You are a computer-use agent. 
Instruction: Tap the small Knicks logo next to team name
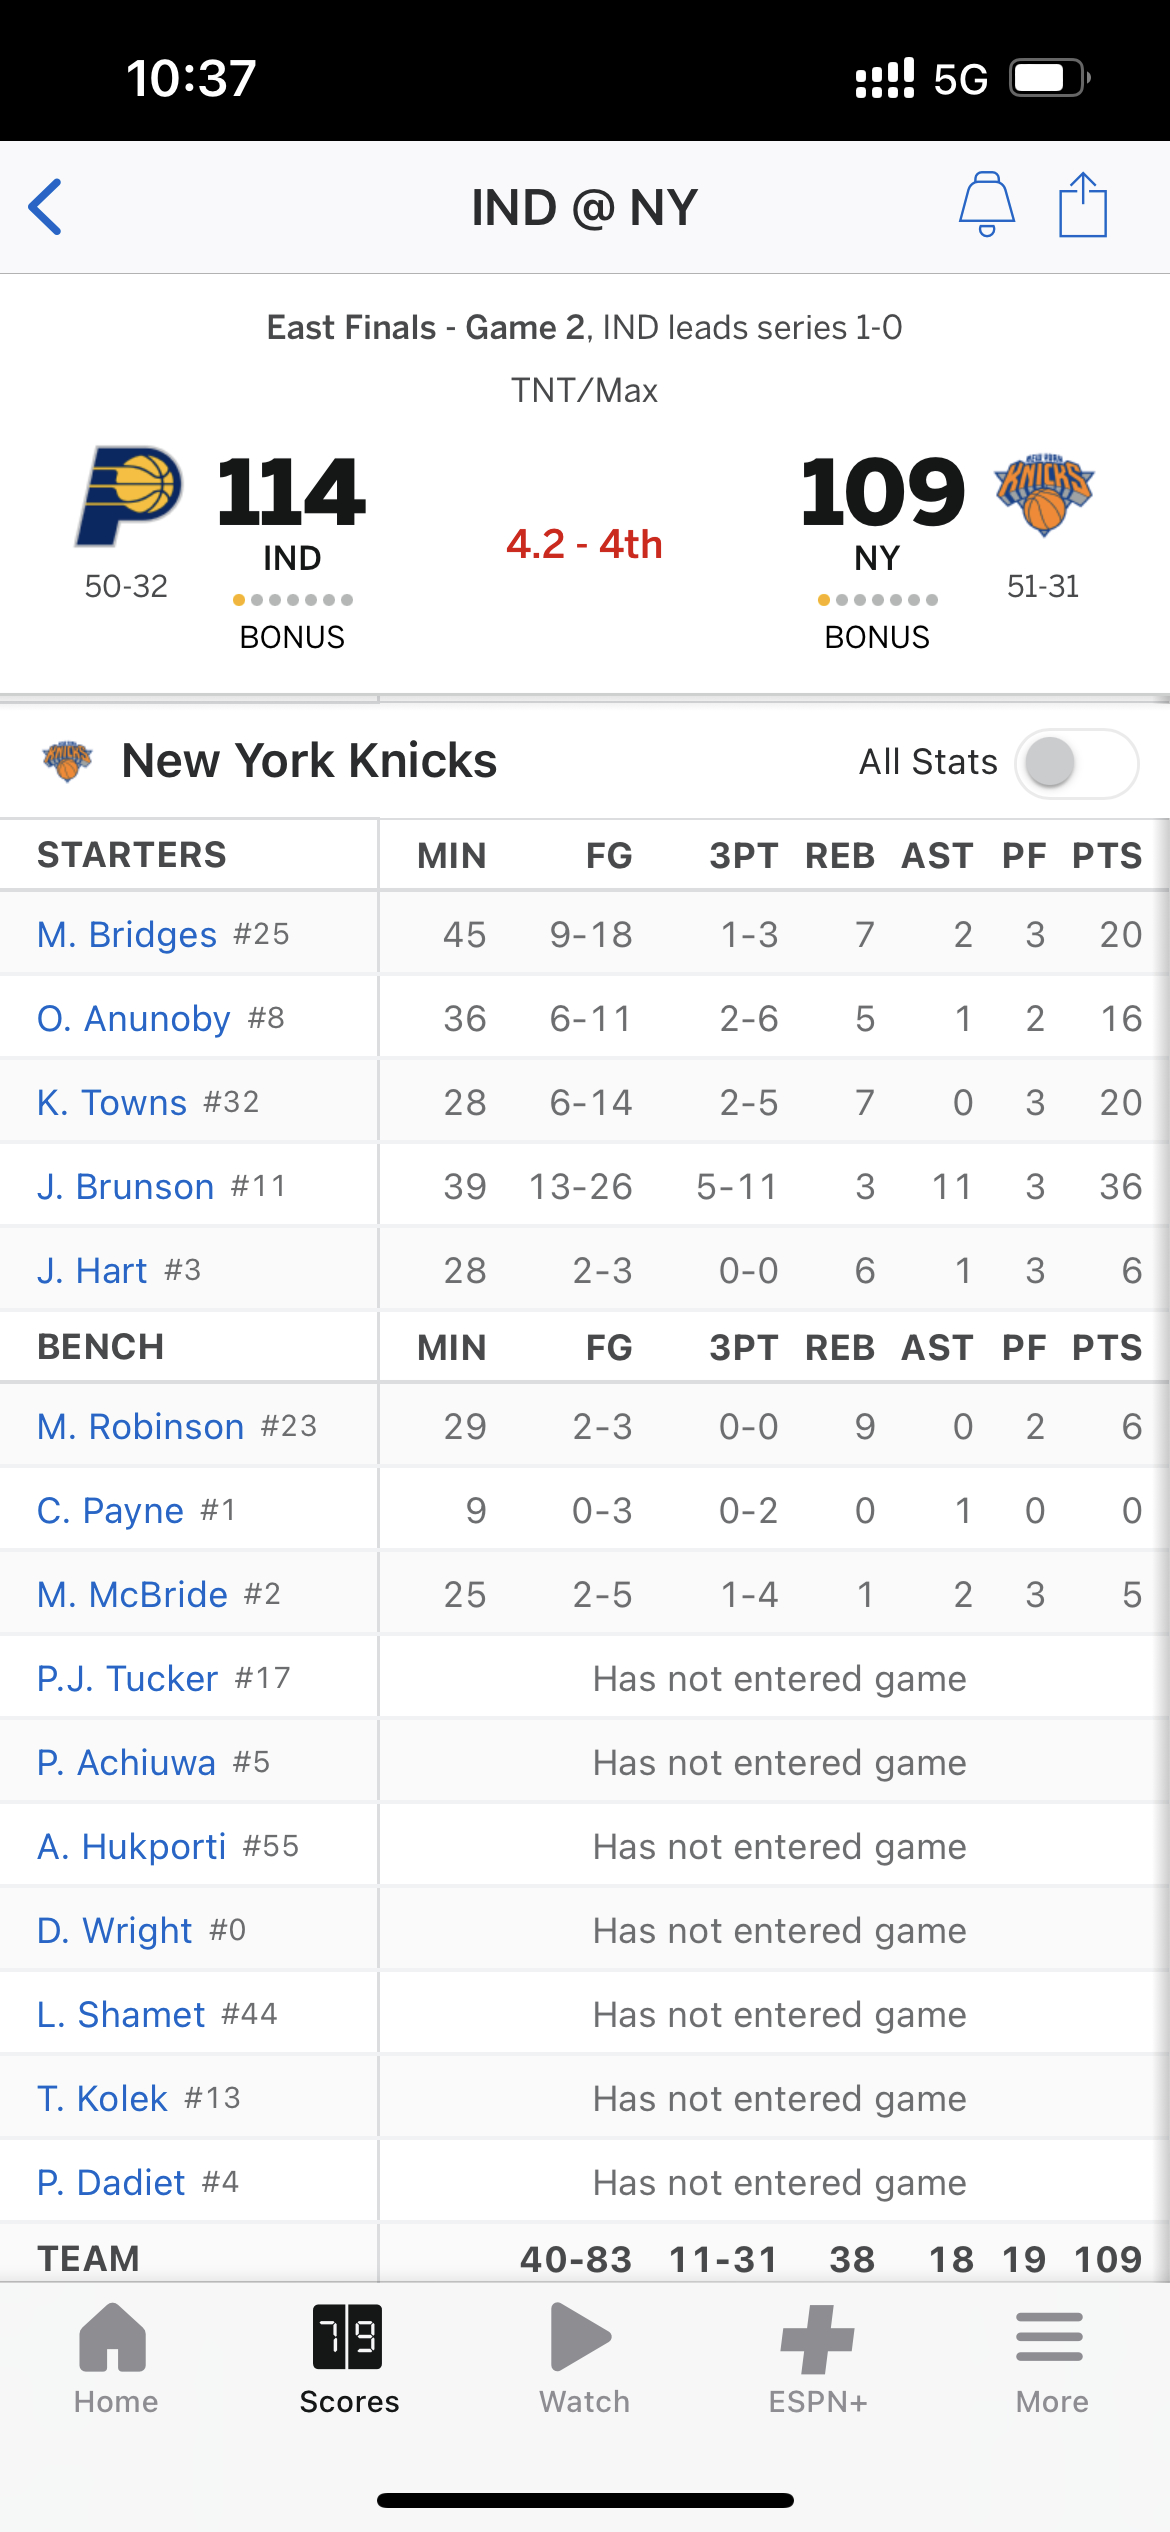[x=67, y=761]
